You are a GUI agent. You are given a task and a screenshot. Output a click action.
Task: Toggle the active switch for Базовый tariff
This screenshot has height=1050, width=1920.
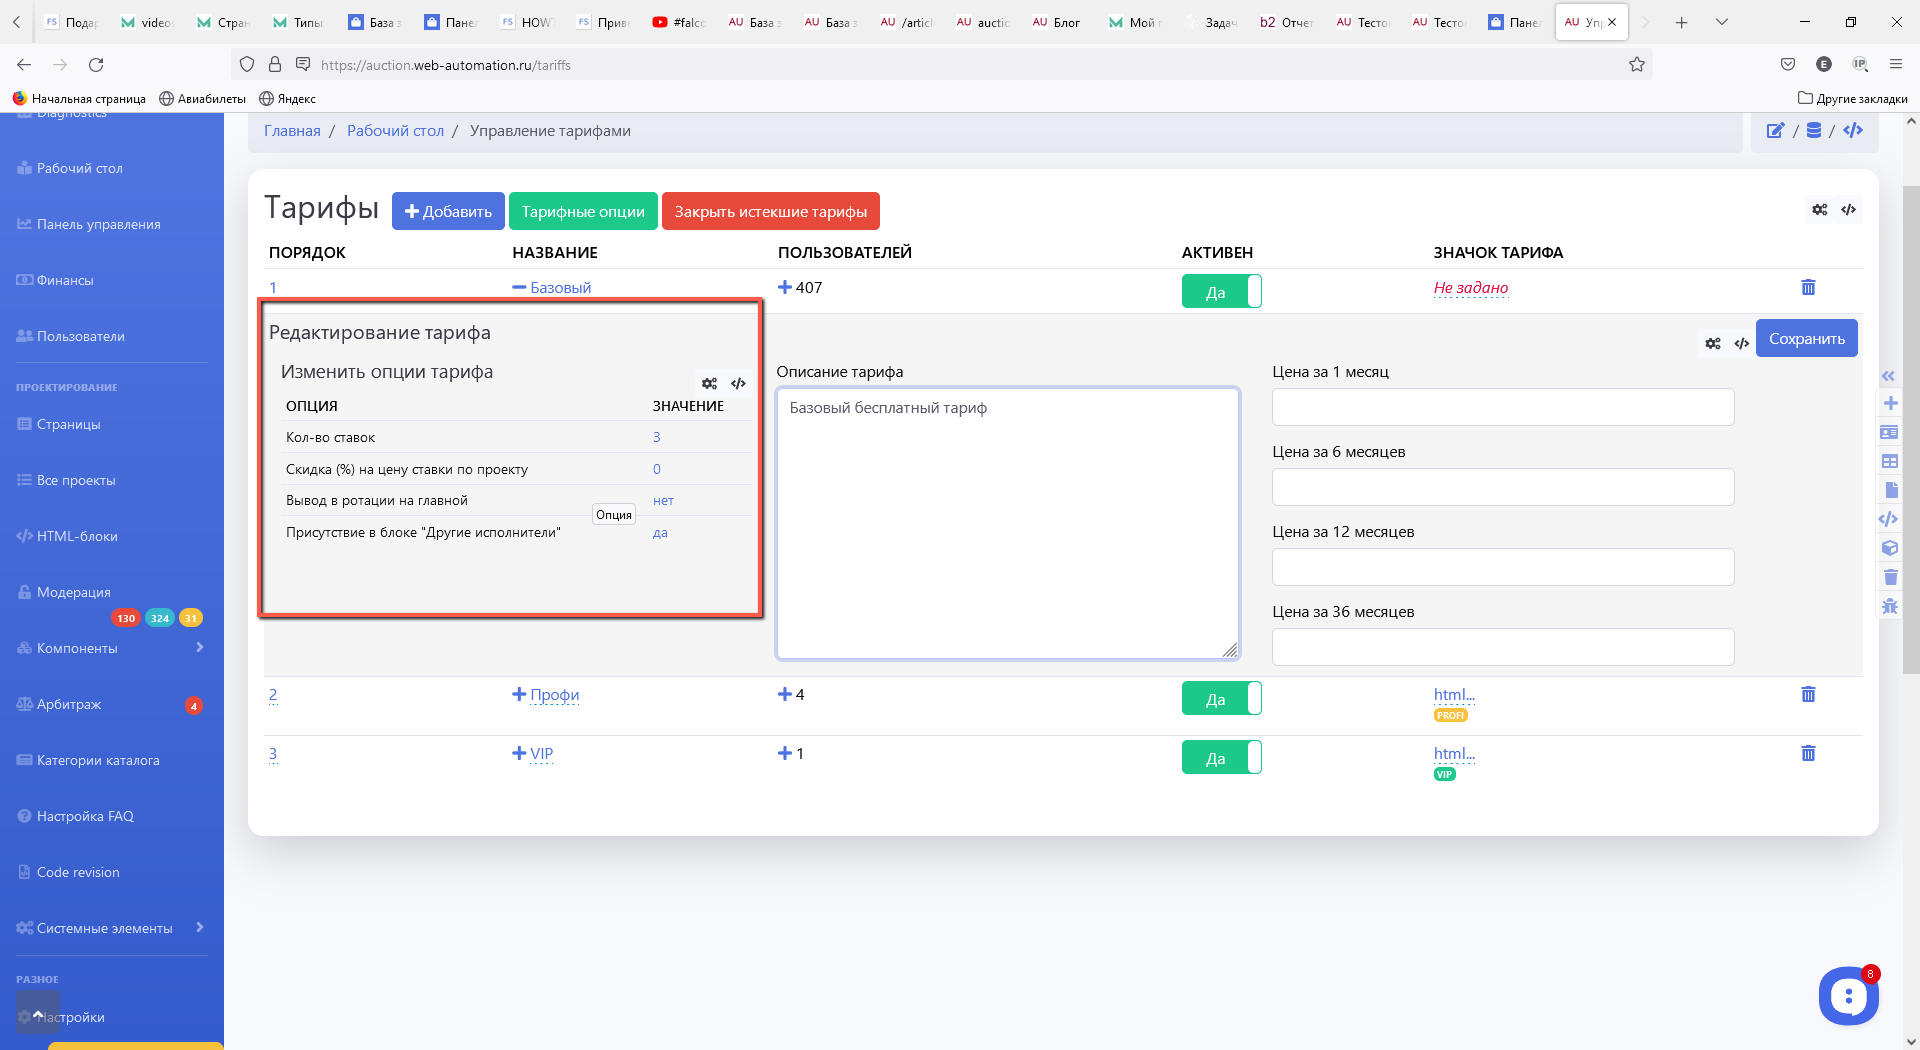1221,292
